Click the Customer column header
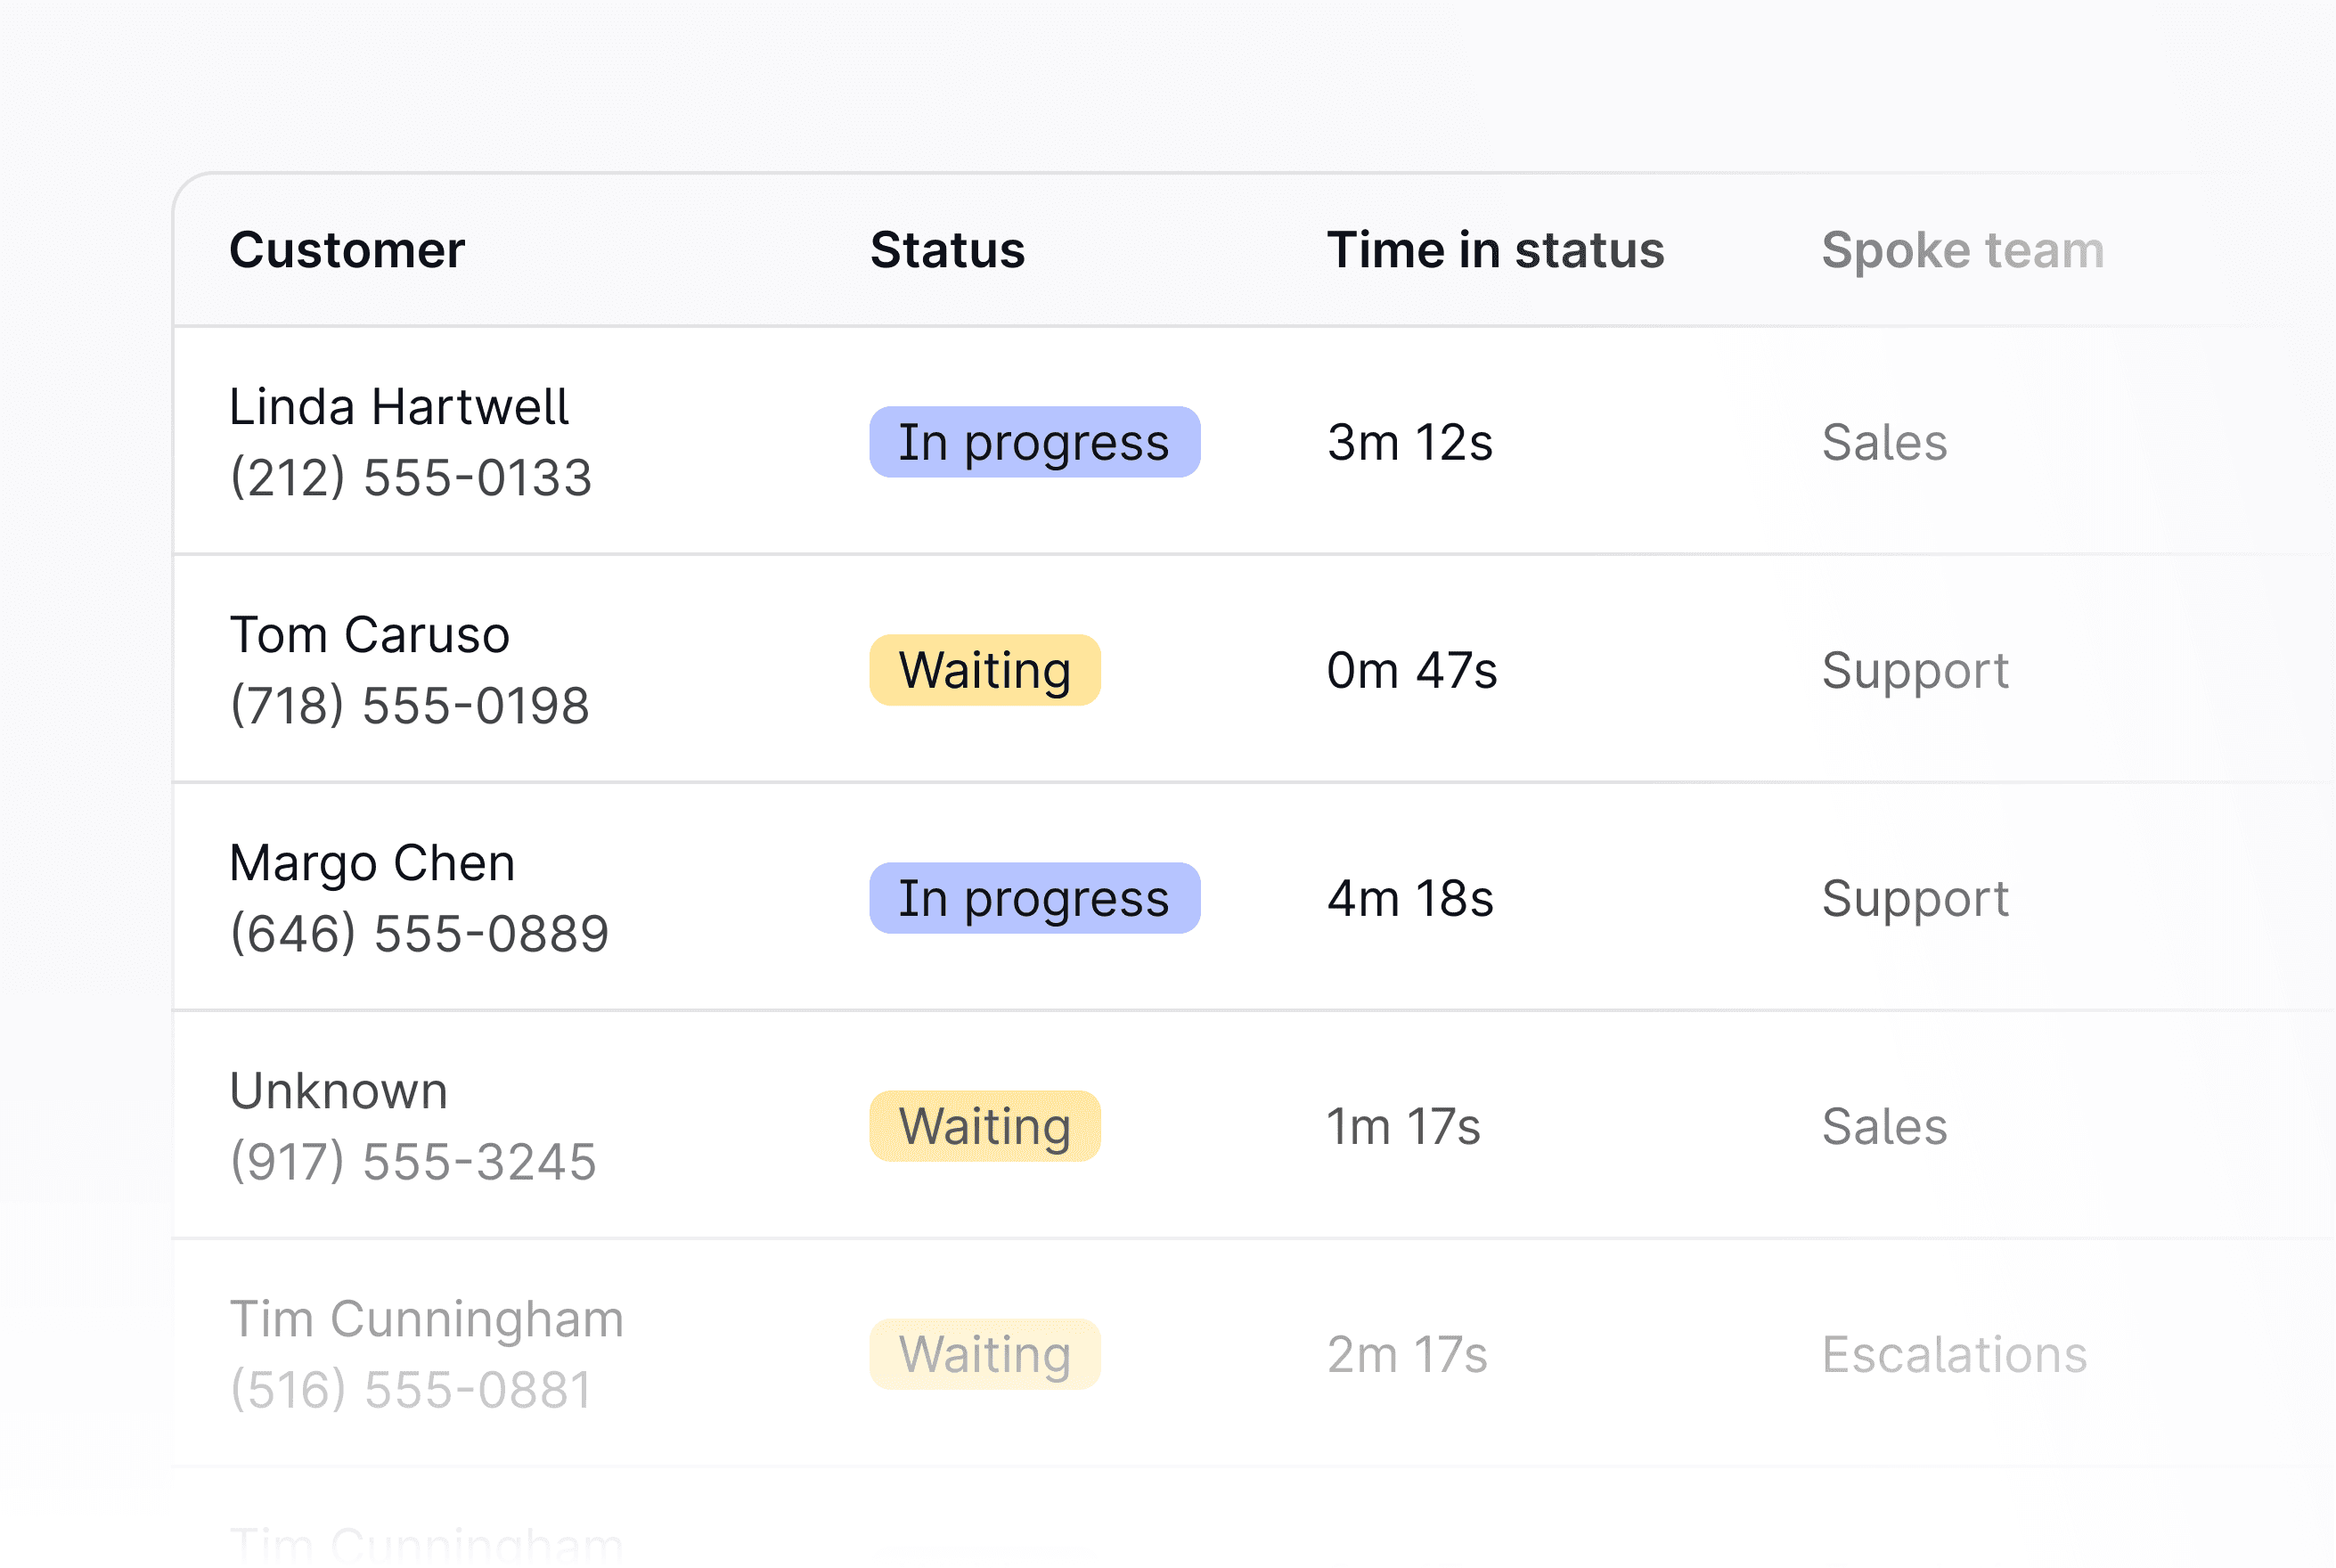 point(346,250)
